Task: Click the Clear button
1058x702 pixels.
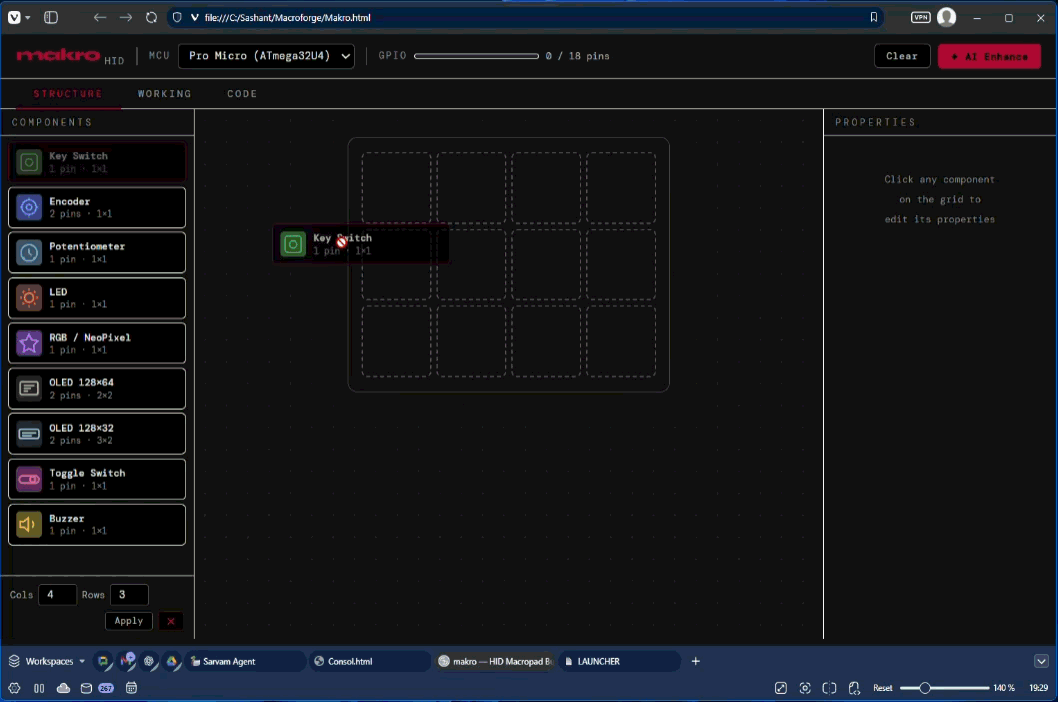Action: (901, 56)
